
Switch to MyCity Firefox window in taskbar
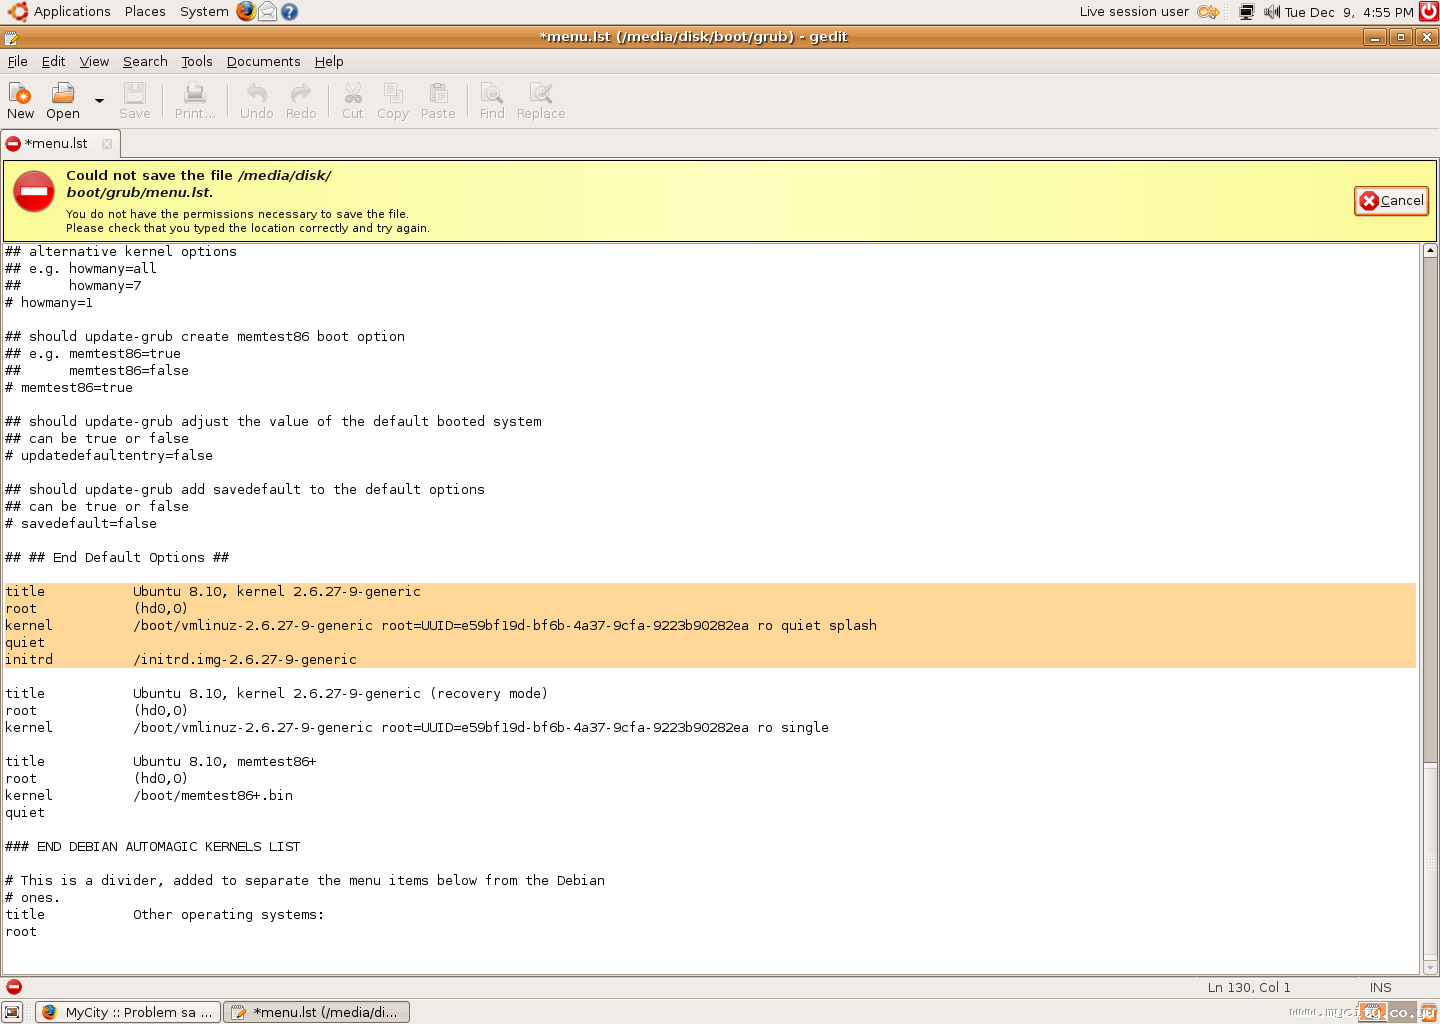pos(128,1012)
